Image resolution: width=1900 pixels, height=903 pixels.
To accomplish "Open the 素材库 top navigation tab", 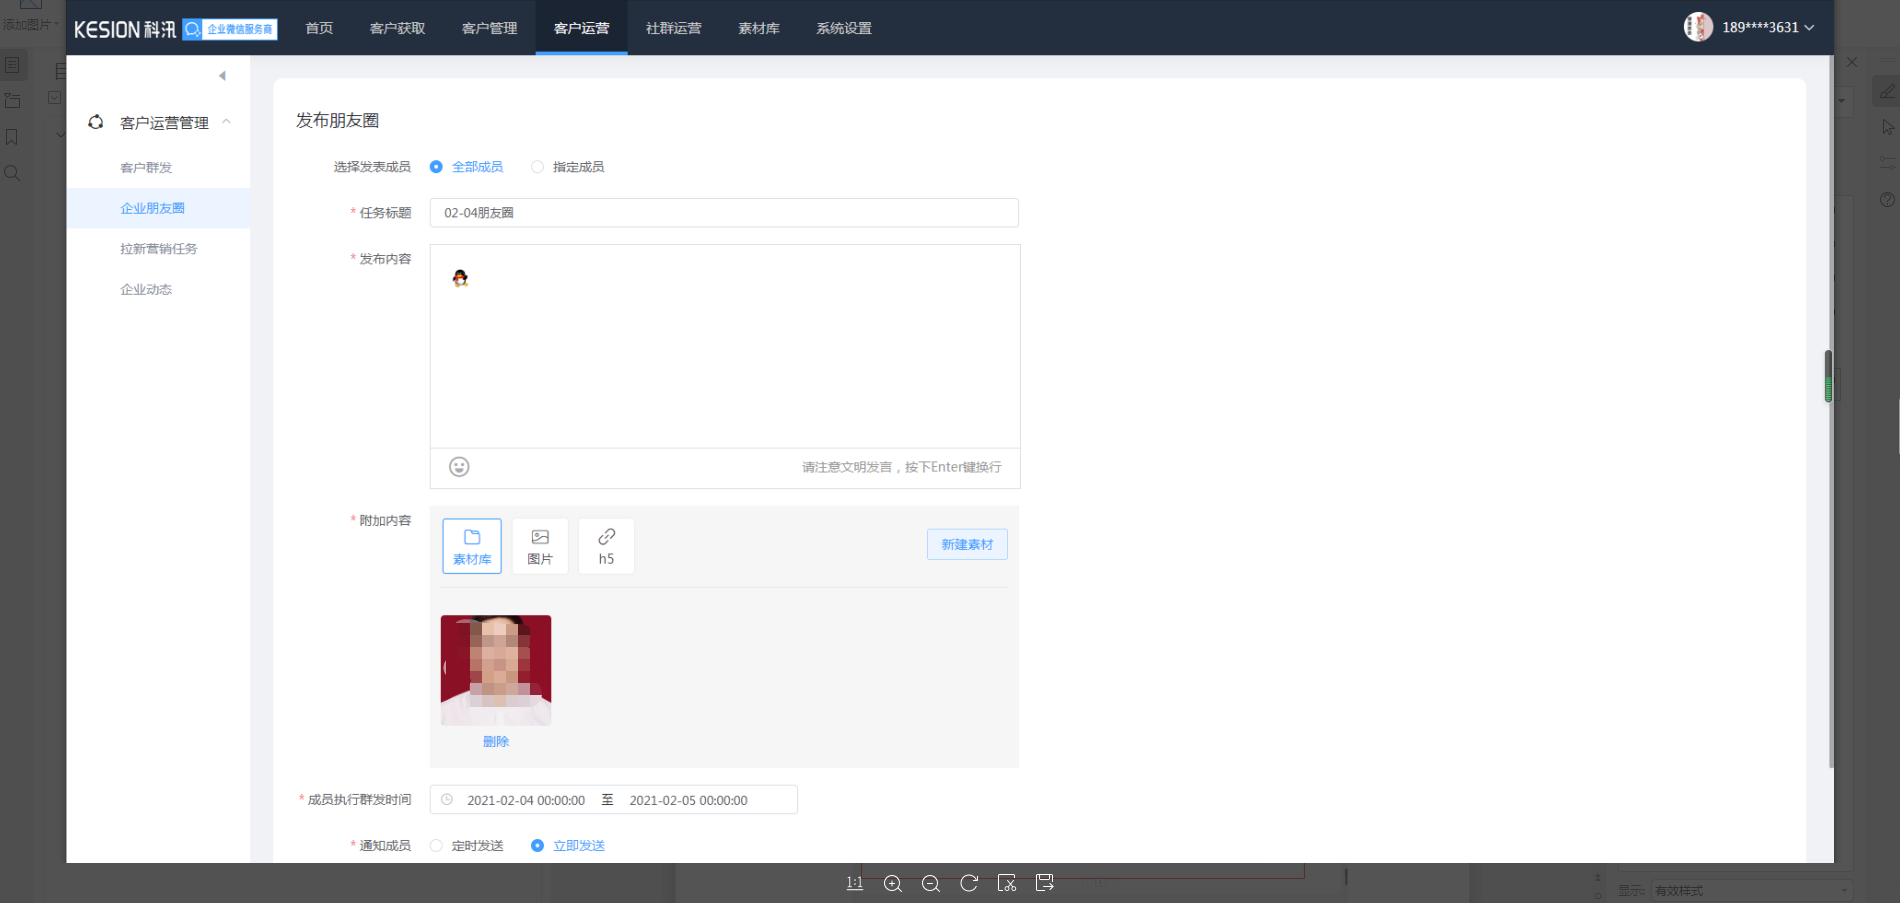I will (758, 28).
